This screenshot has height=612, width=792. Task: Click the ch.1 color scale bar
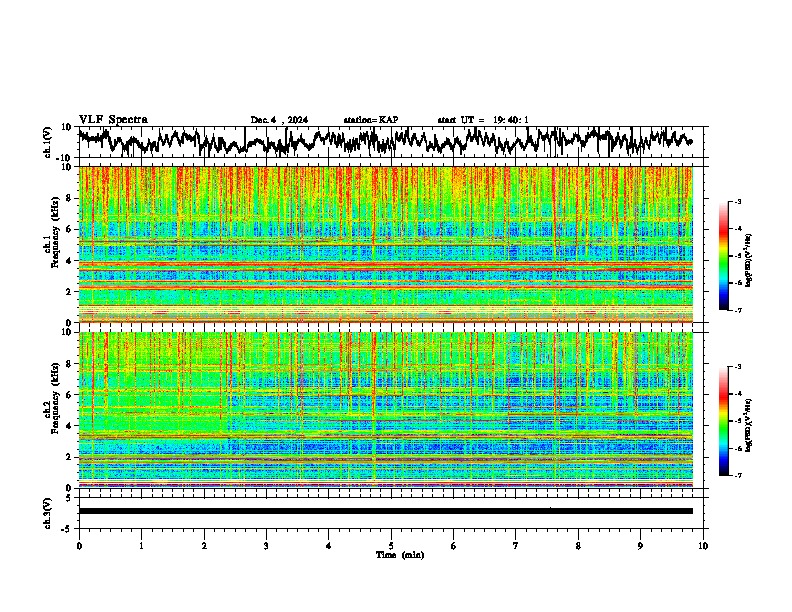tap(723, 256)
